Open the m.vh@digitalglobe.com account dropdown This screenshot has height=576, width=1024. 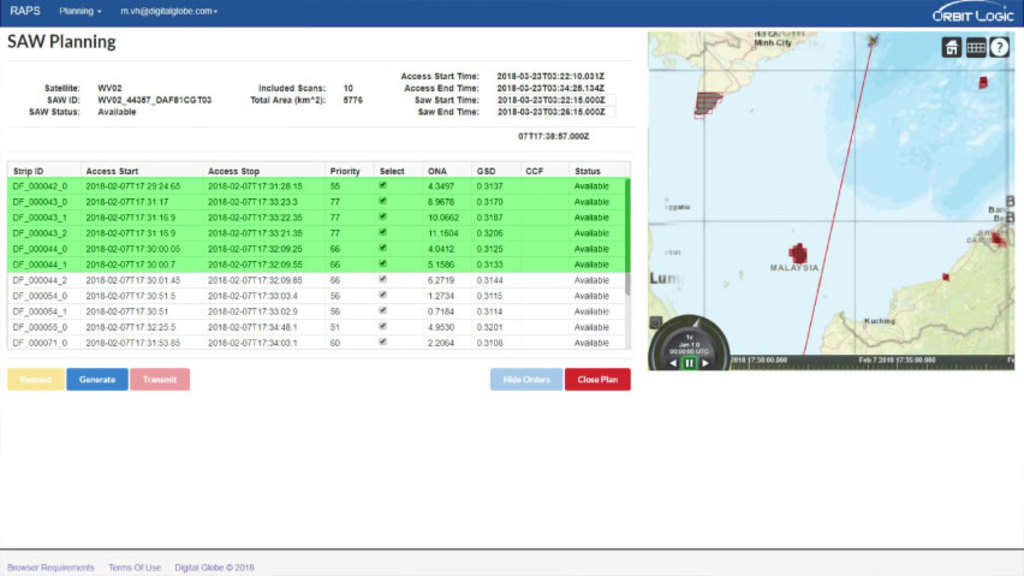pyautogui.click(x=168, y=11)
